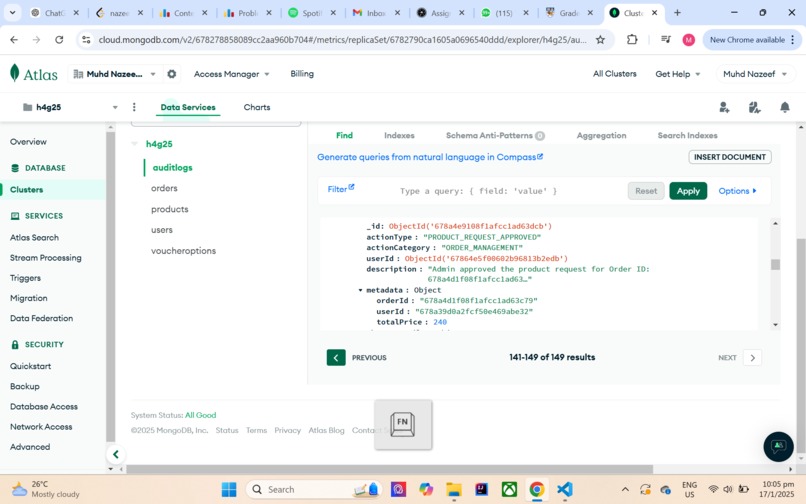Select the users collection
Image resolution: width=806 pixels, height=504 pixels.
[x=161, y=230]
